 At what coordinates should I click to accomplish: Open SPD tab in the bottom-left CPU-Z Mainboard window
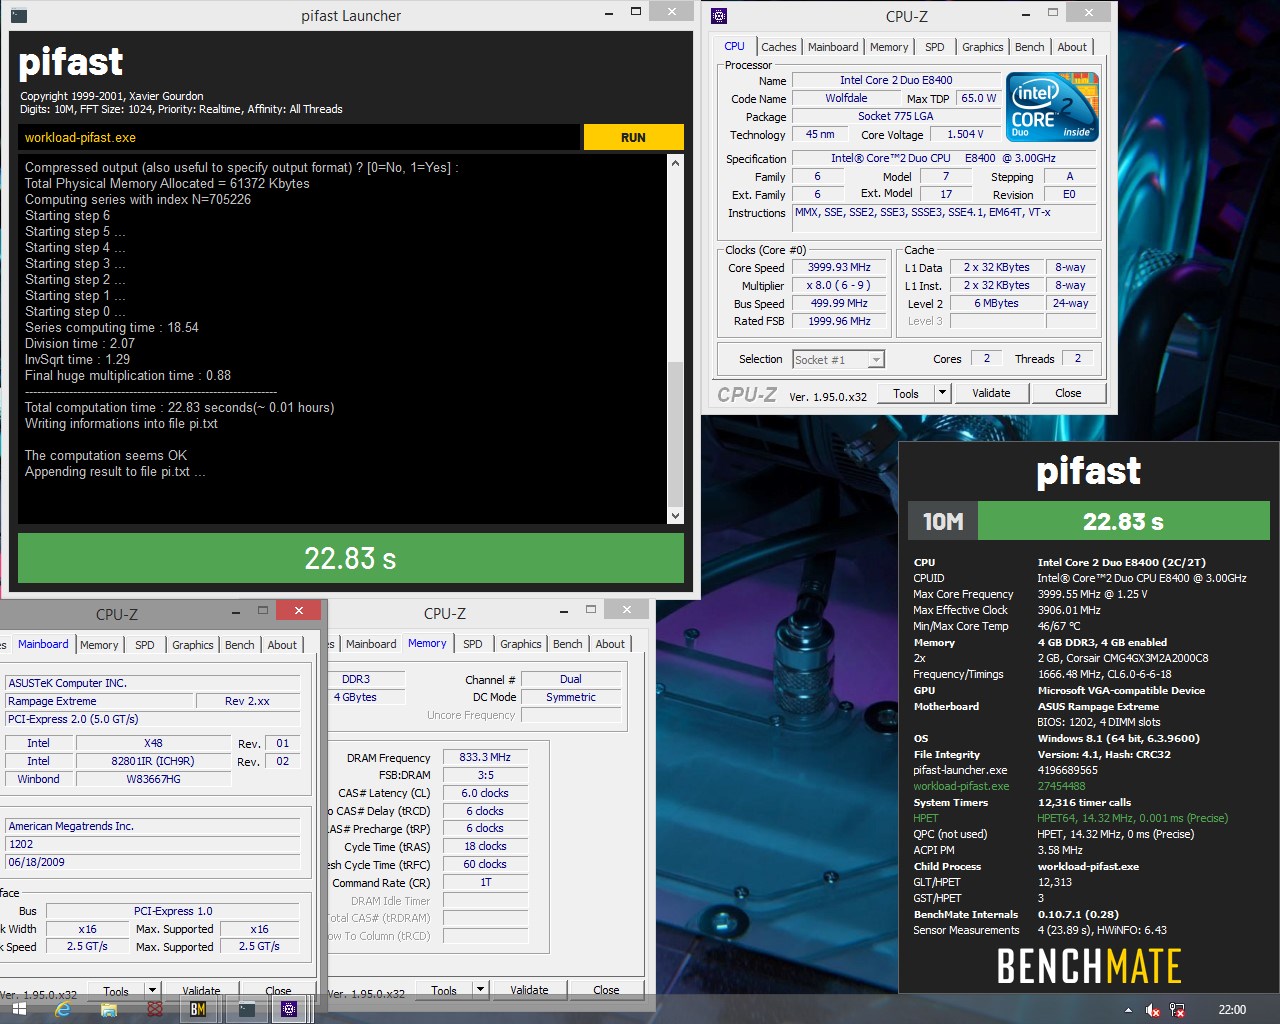point(144,645)
